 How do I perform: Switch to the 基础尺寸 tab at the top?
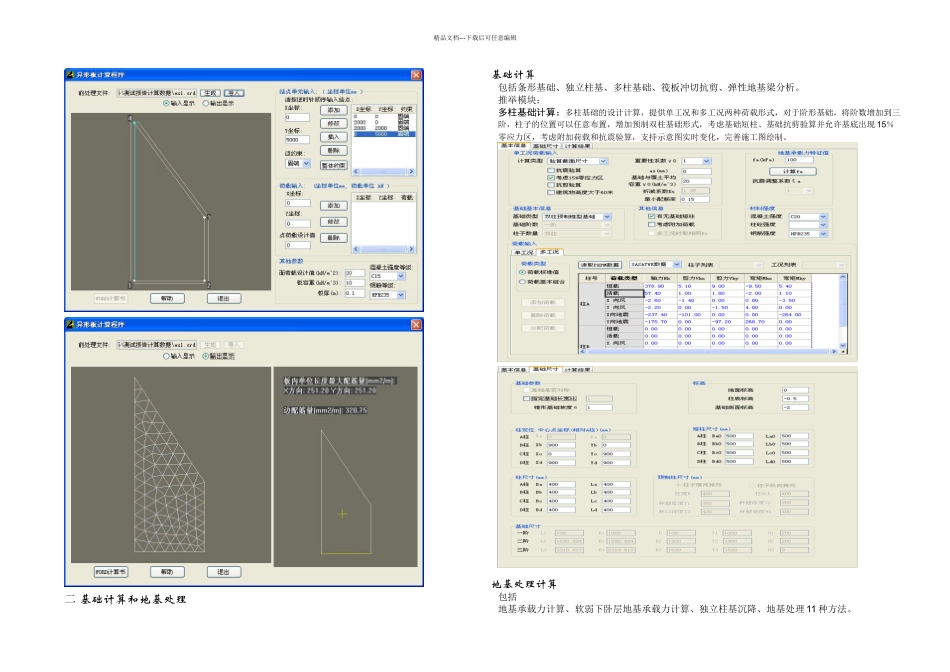click(x=546, y=146)
